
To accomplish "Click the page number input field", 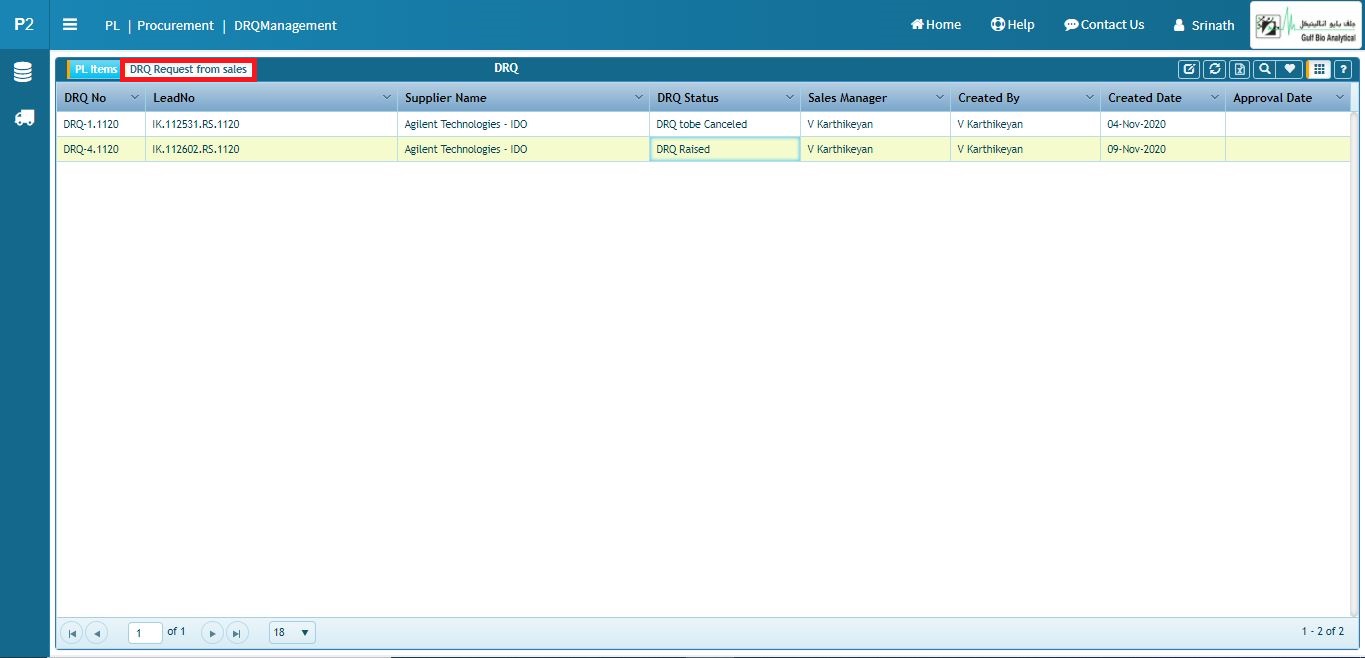I will click(x=145, y=633).
